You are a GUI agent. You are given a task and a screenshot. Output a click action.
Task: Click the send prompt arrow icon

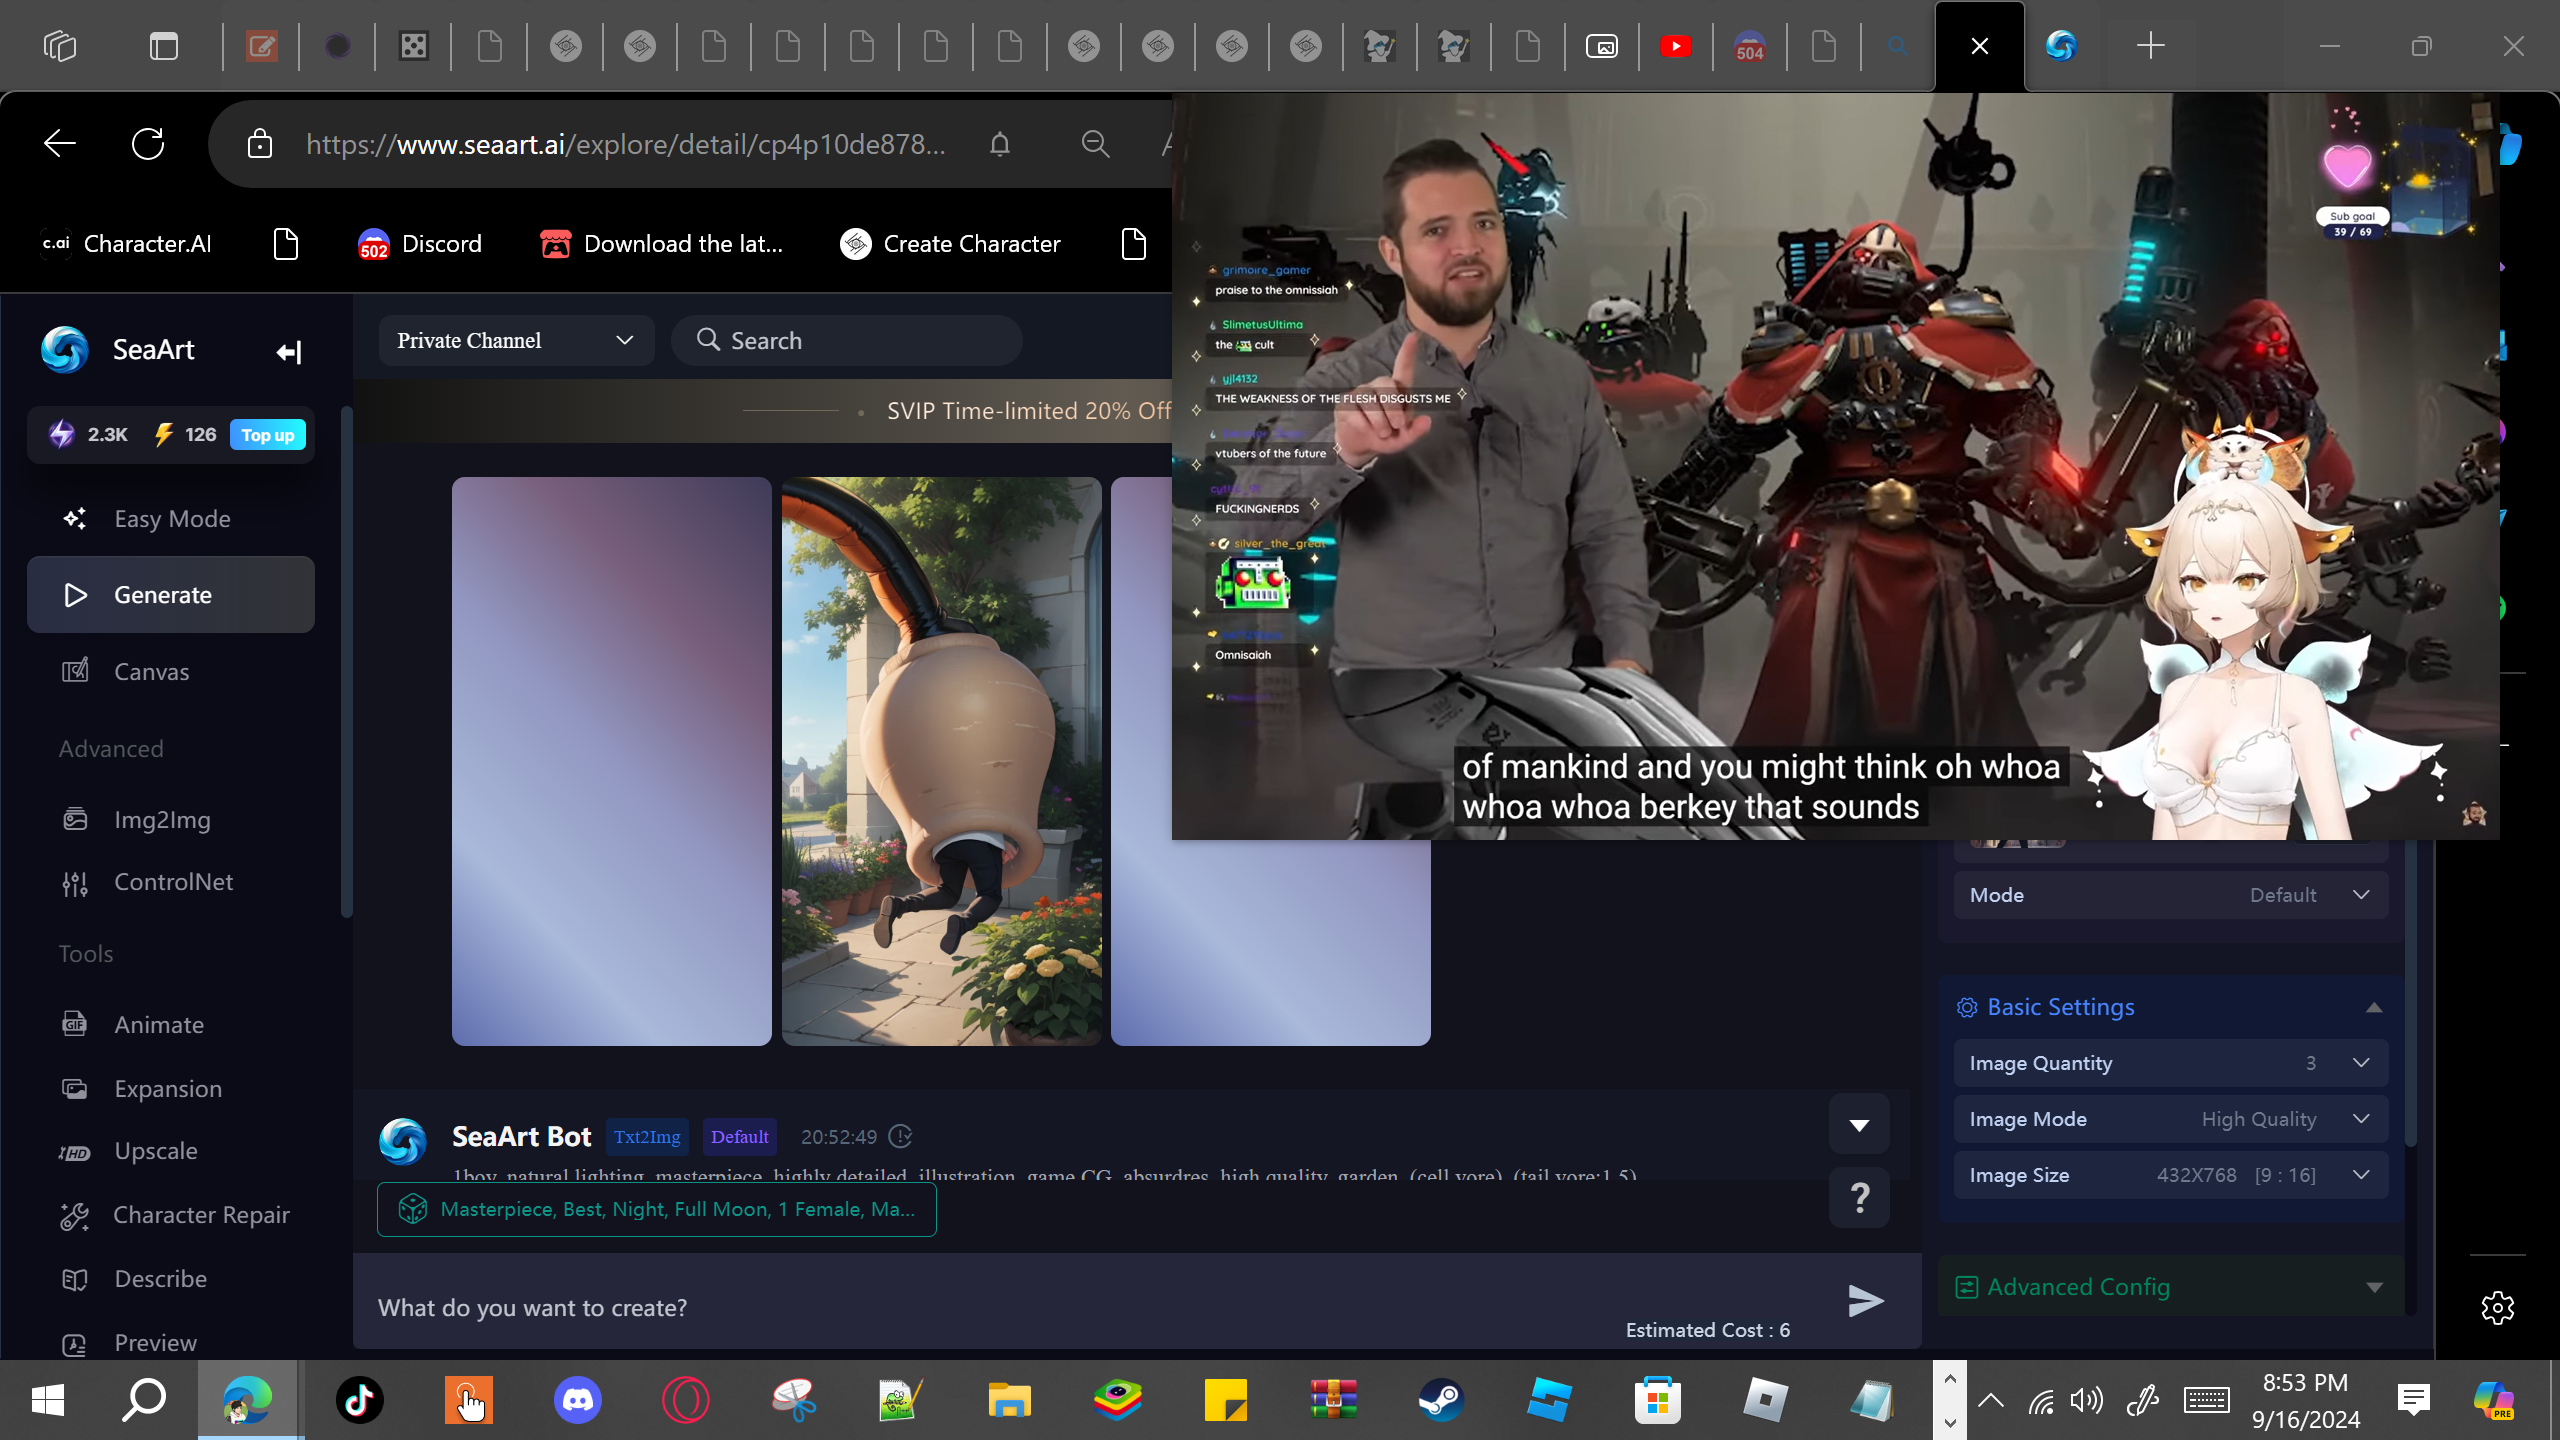(1865, 1301)
